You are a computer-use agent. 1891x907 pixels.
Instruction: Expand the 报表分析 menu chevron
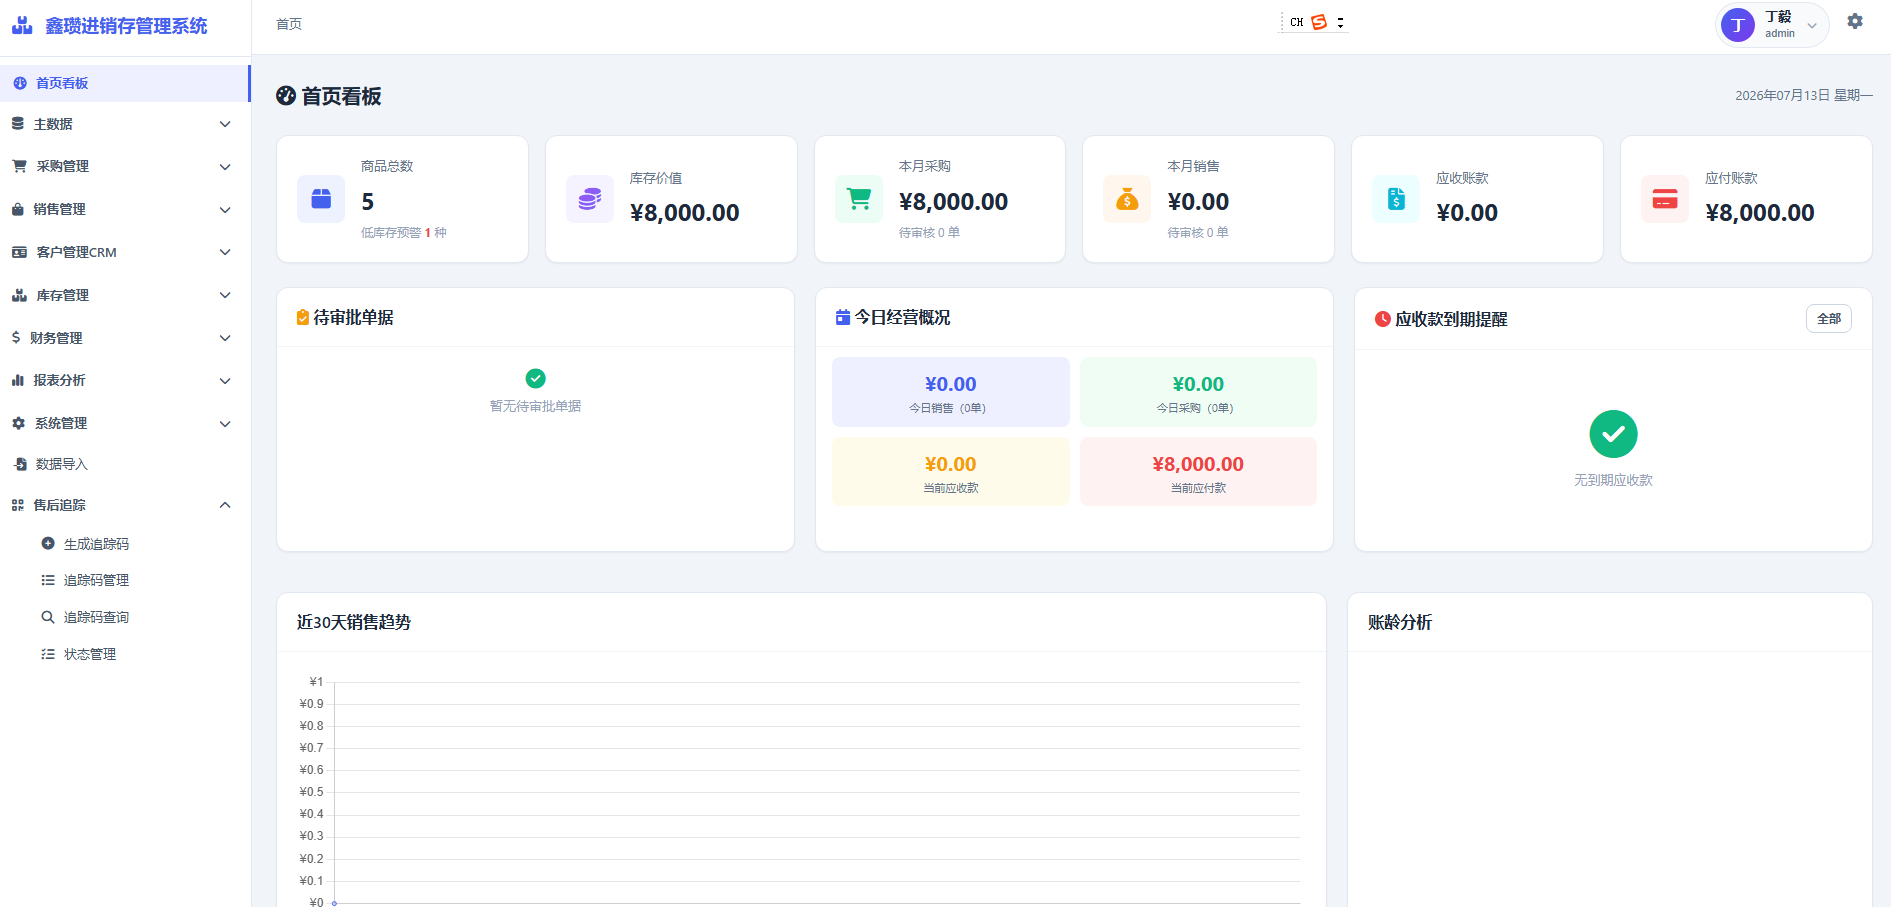225,380
